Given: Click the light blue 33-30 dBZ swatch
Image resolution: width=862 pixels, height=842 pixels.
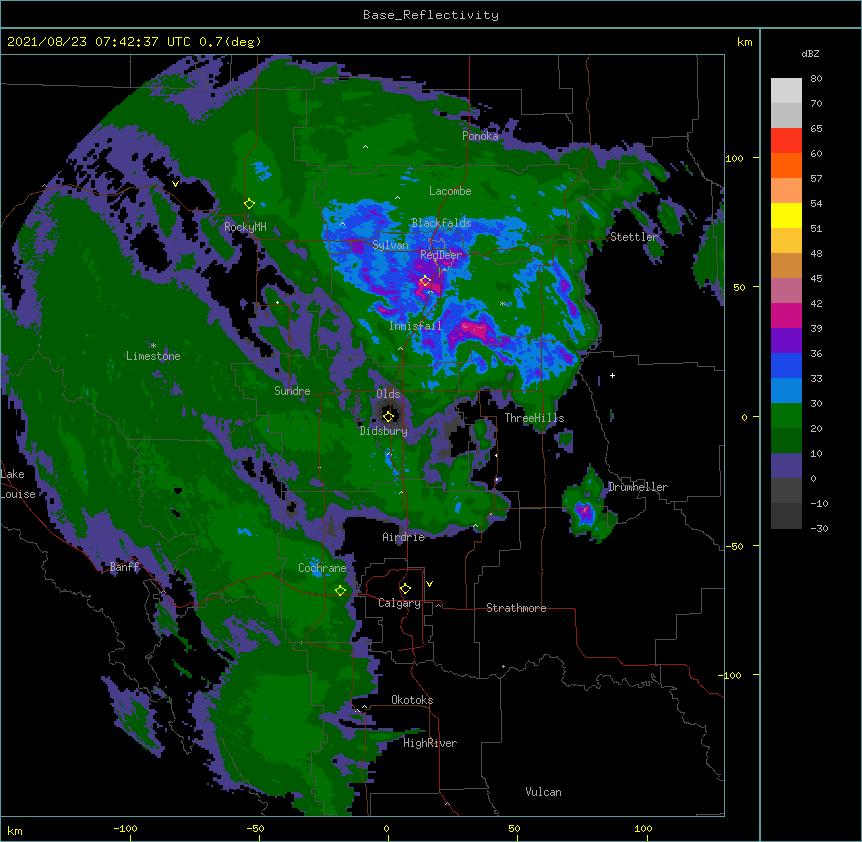Looking at the screenshot, I should (786, 391).
